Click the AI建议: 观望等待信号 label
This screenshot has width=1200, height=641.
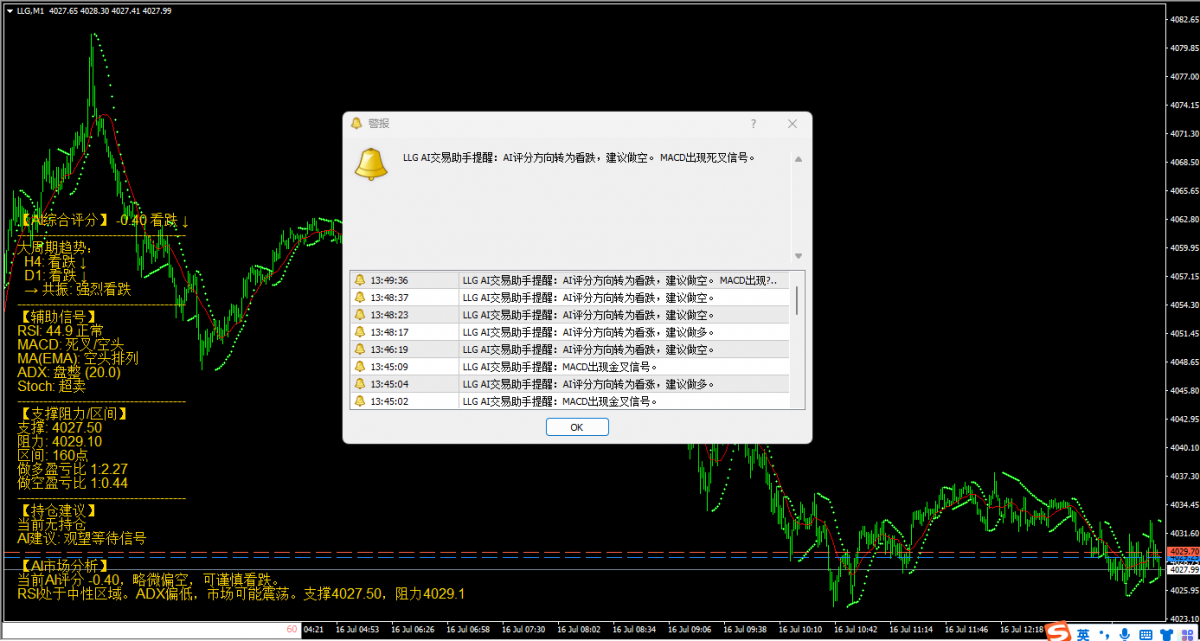[82, 538]
